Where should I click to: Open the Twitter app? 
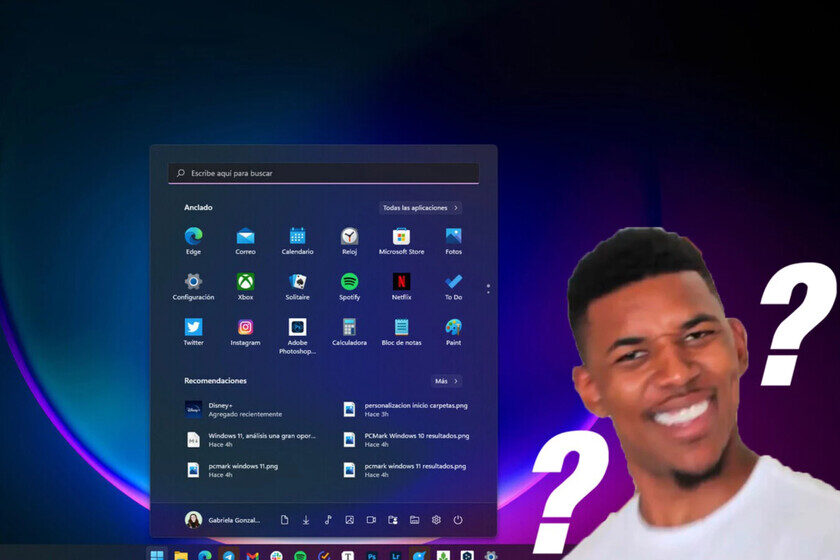click(x=193, y=332)
